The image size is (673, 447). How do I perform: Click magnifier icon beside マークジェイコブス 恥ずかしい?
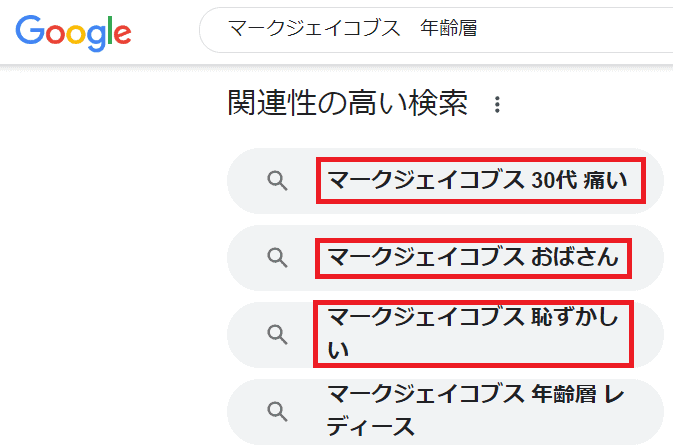click(x=277, y=334)
